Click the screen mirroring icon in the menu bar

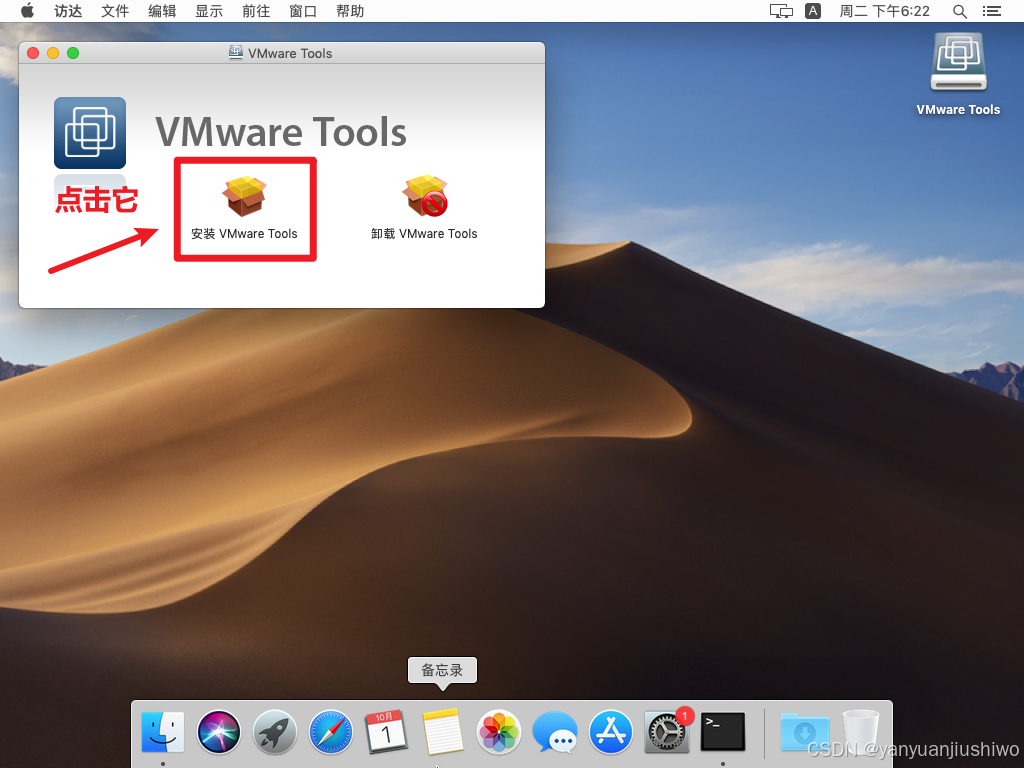(781, 11)
